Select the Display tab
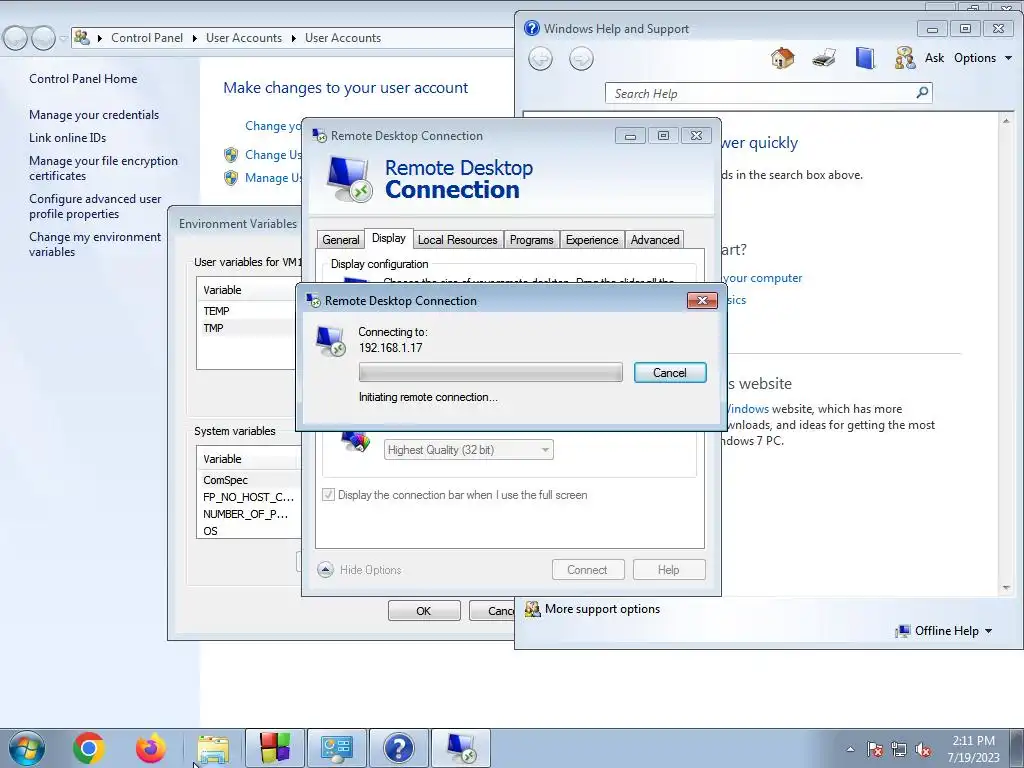 point(389,238)
